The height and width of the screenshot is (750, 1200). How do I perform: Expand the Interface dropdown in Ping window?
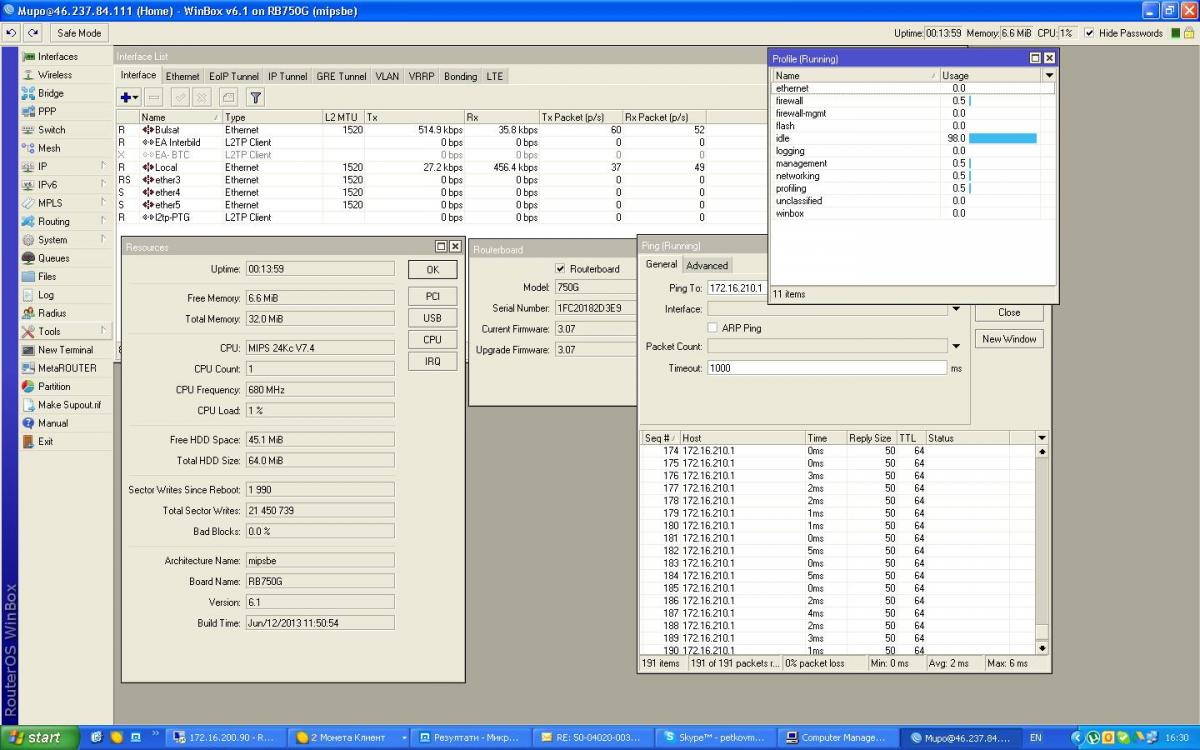(956, 309)
